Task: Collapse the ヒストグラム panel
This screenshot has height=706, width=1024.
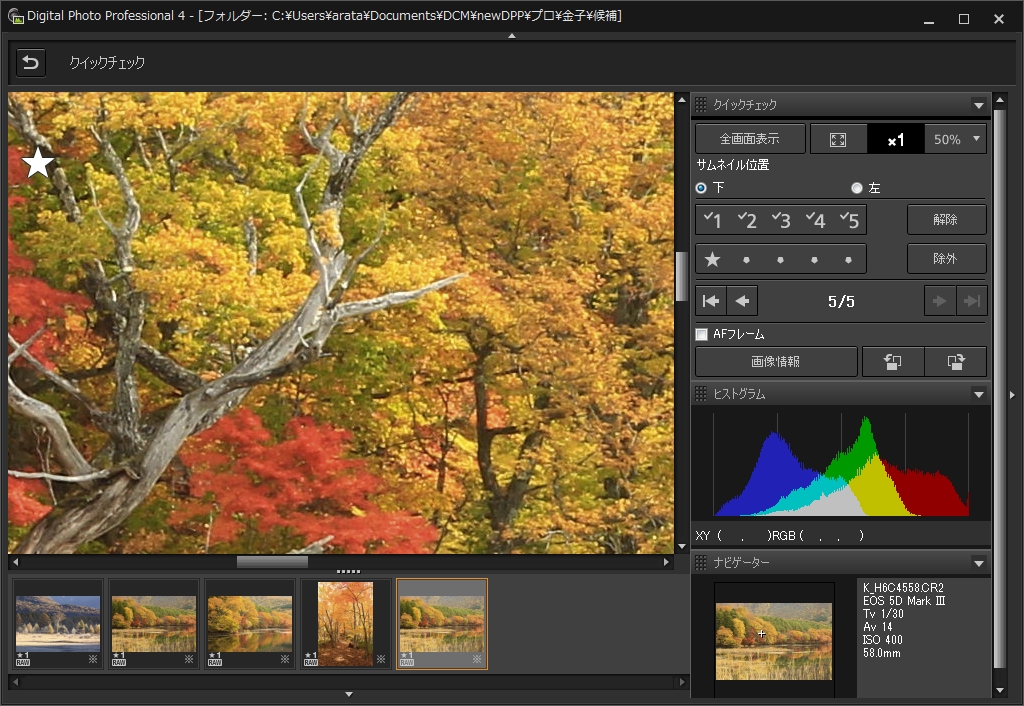Action: tap(979, 393)
